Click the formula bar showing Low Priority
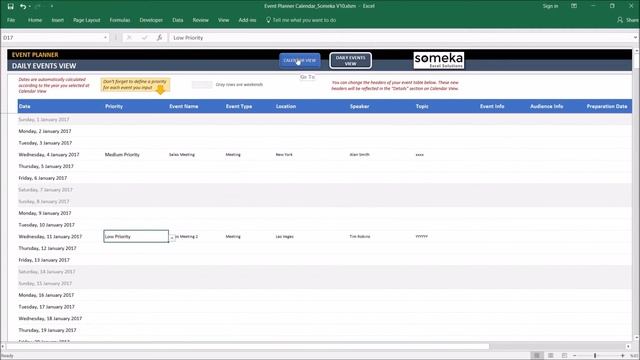Screen dimensions: 640x360 point(401,38)
